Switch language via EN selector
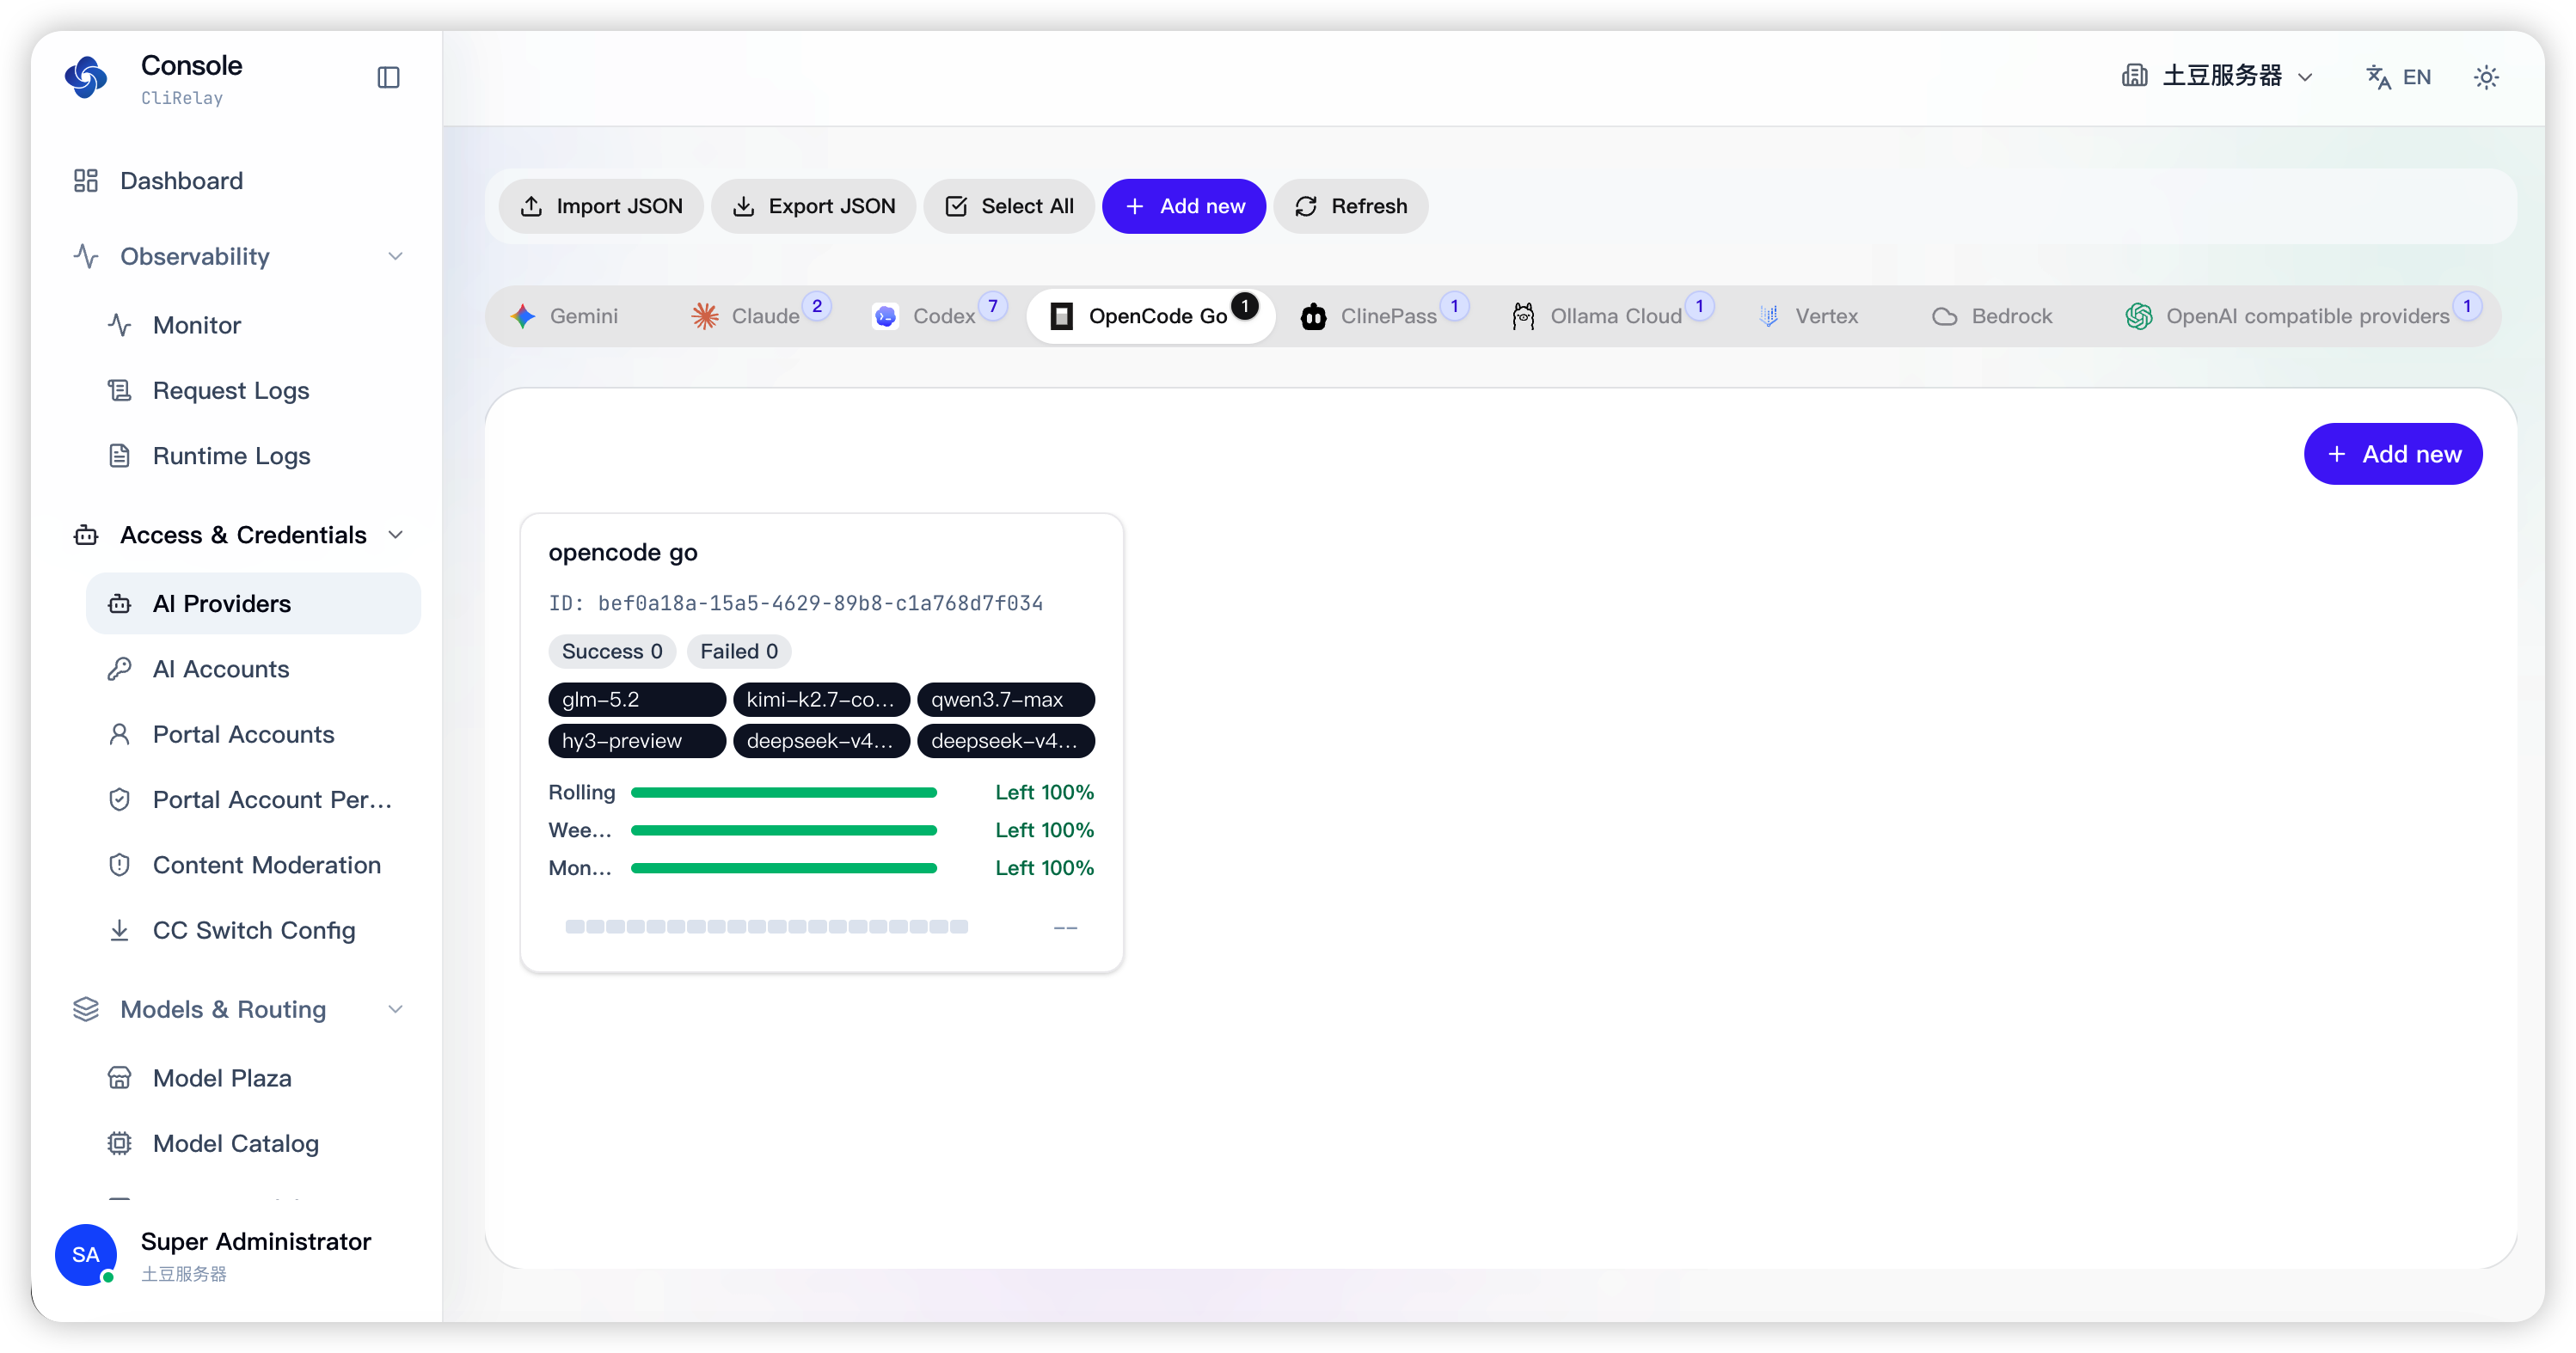Screen dimensions: 2576x1353 click(2398, 77)
